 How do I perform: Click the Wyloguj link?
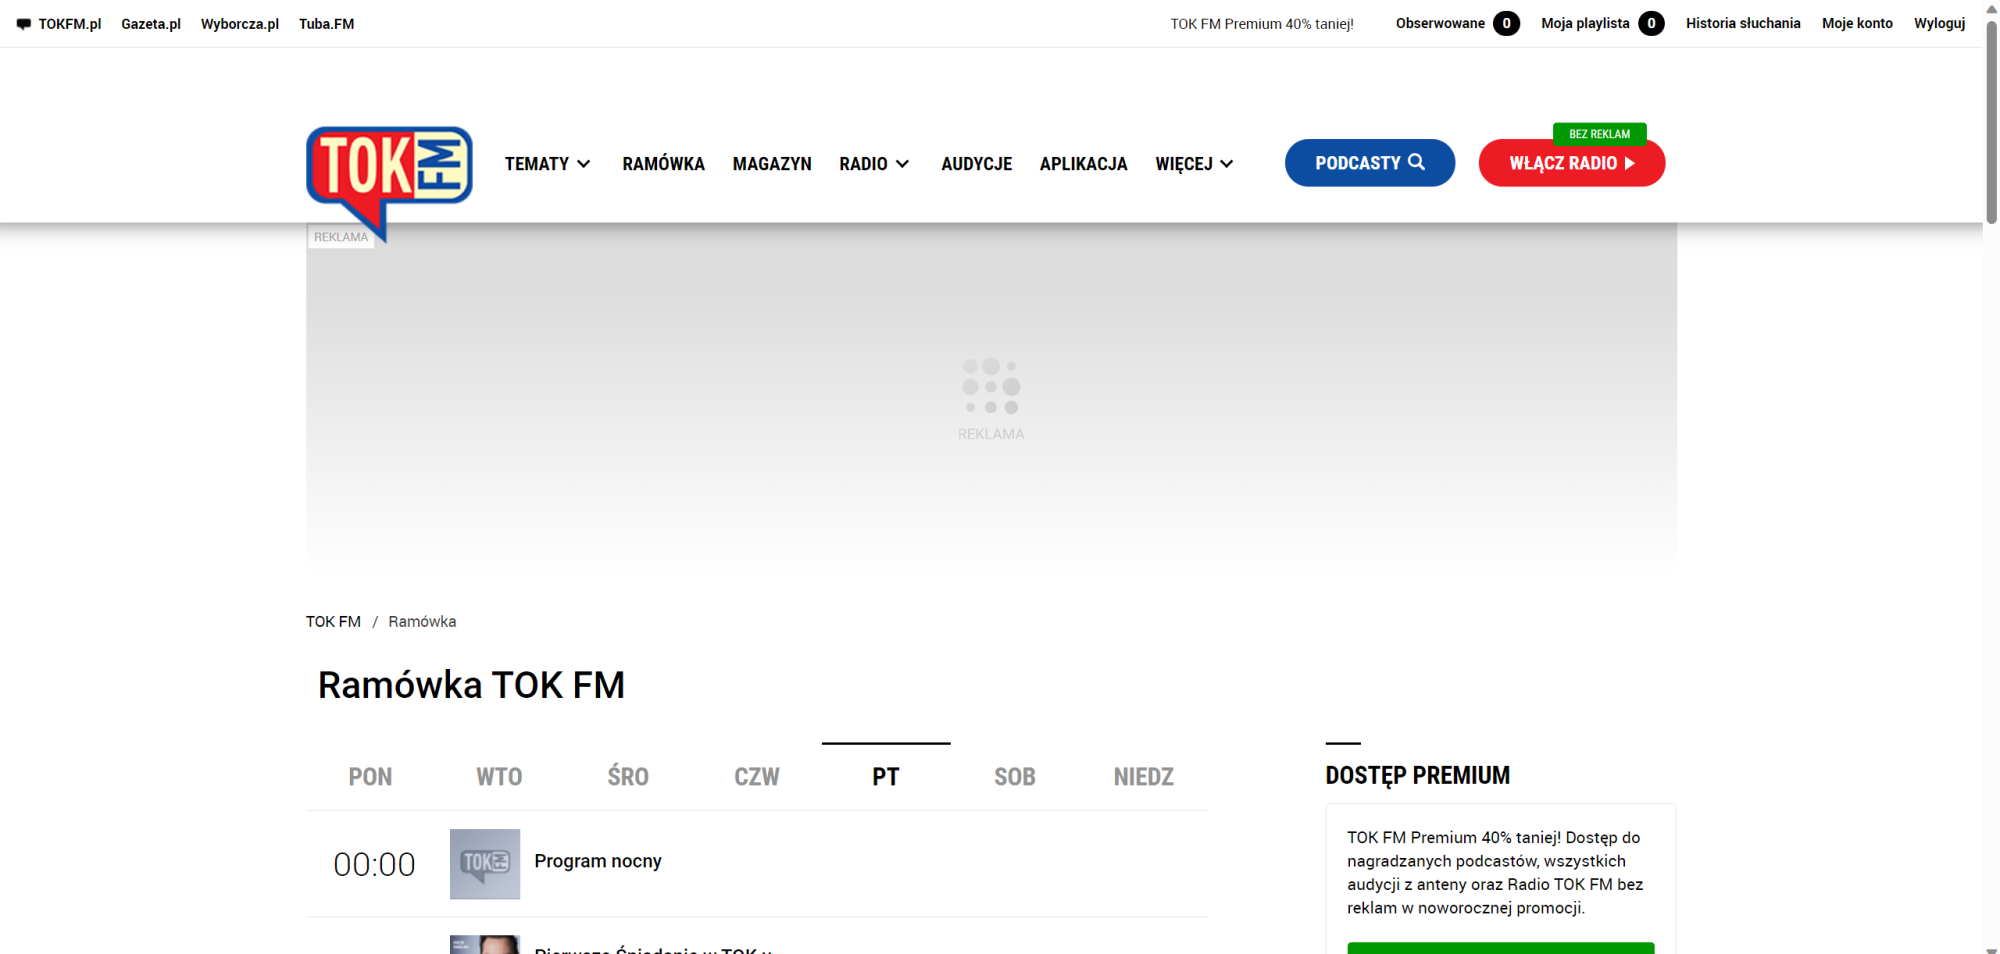(x=1939, y=23)
